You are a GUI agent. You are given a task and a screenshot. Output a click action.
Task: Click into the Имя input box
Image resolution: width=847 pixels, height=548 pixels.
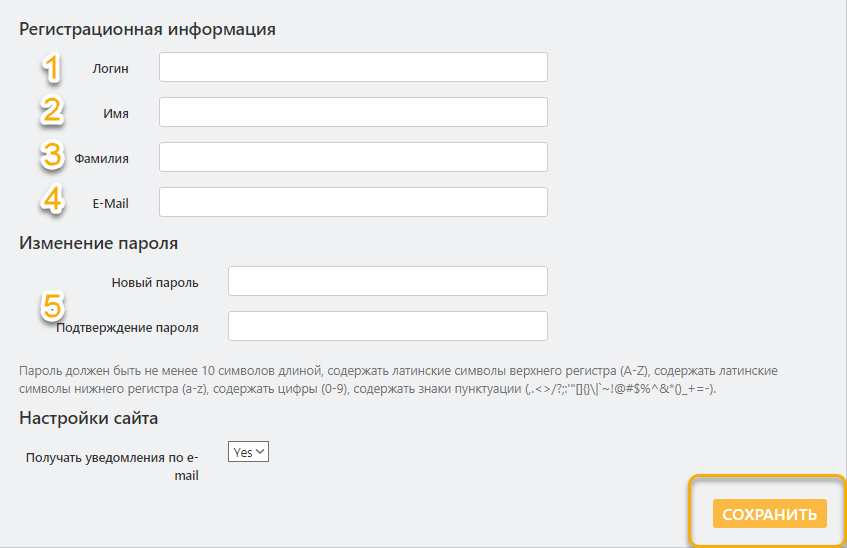(353, 112)
